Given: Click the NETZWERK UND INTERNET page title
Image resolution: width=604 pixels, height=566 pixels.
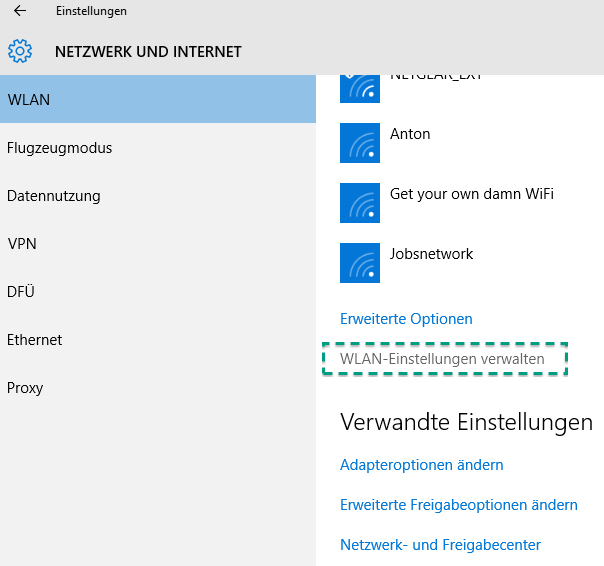Looking at the screenshot, I should (x=148, y=52).
